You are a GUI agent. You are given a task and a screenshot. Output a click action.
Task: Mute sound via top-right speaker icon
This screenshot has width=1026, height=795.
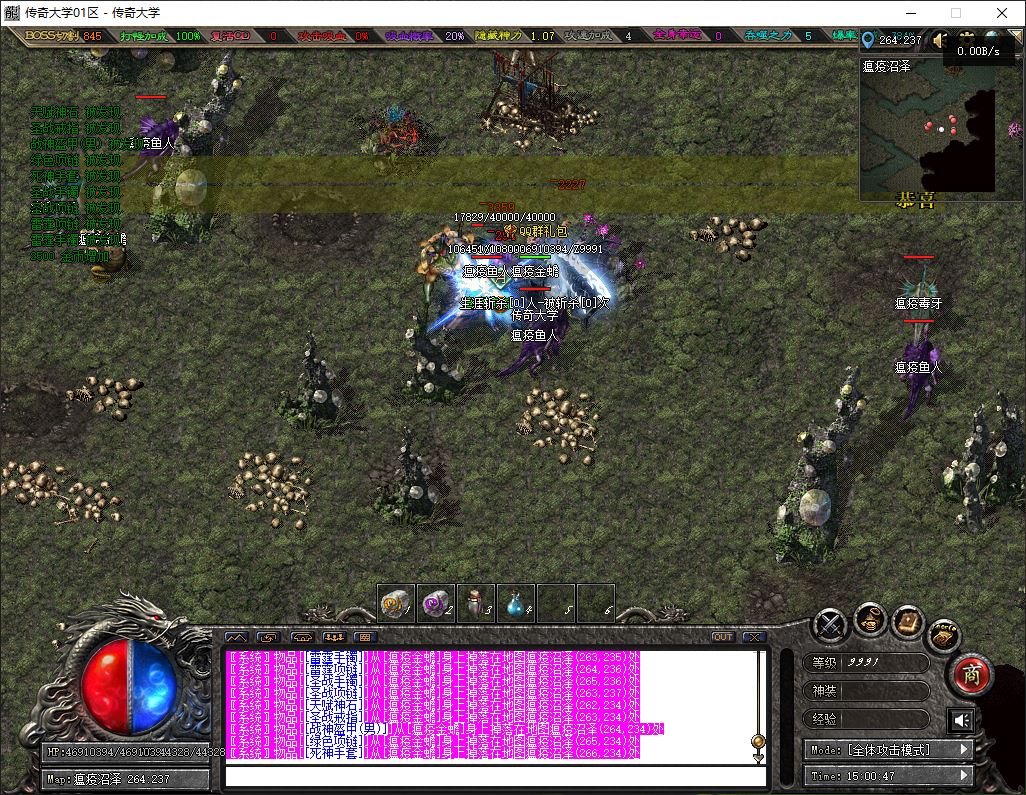click(x=940, y=41)
